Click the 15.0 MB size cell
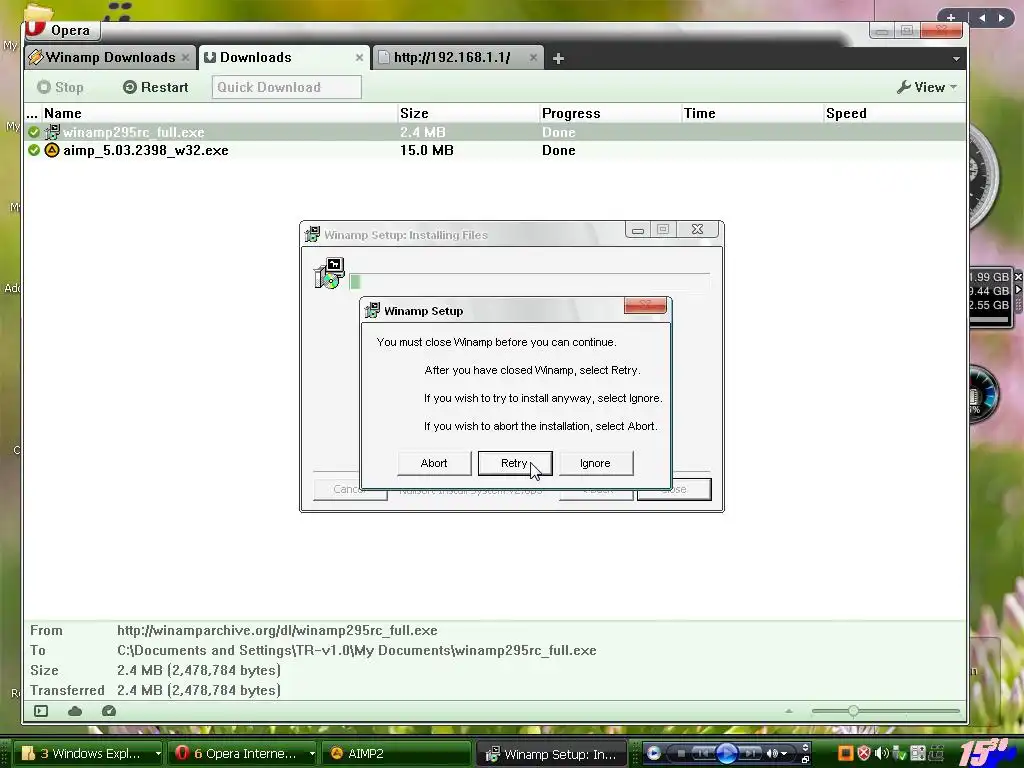1024x768 pixels. 426,150
